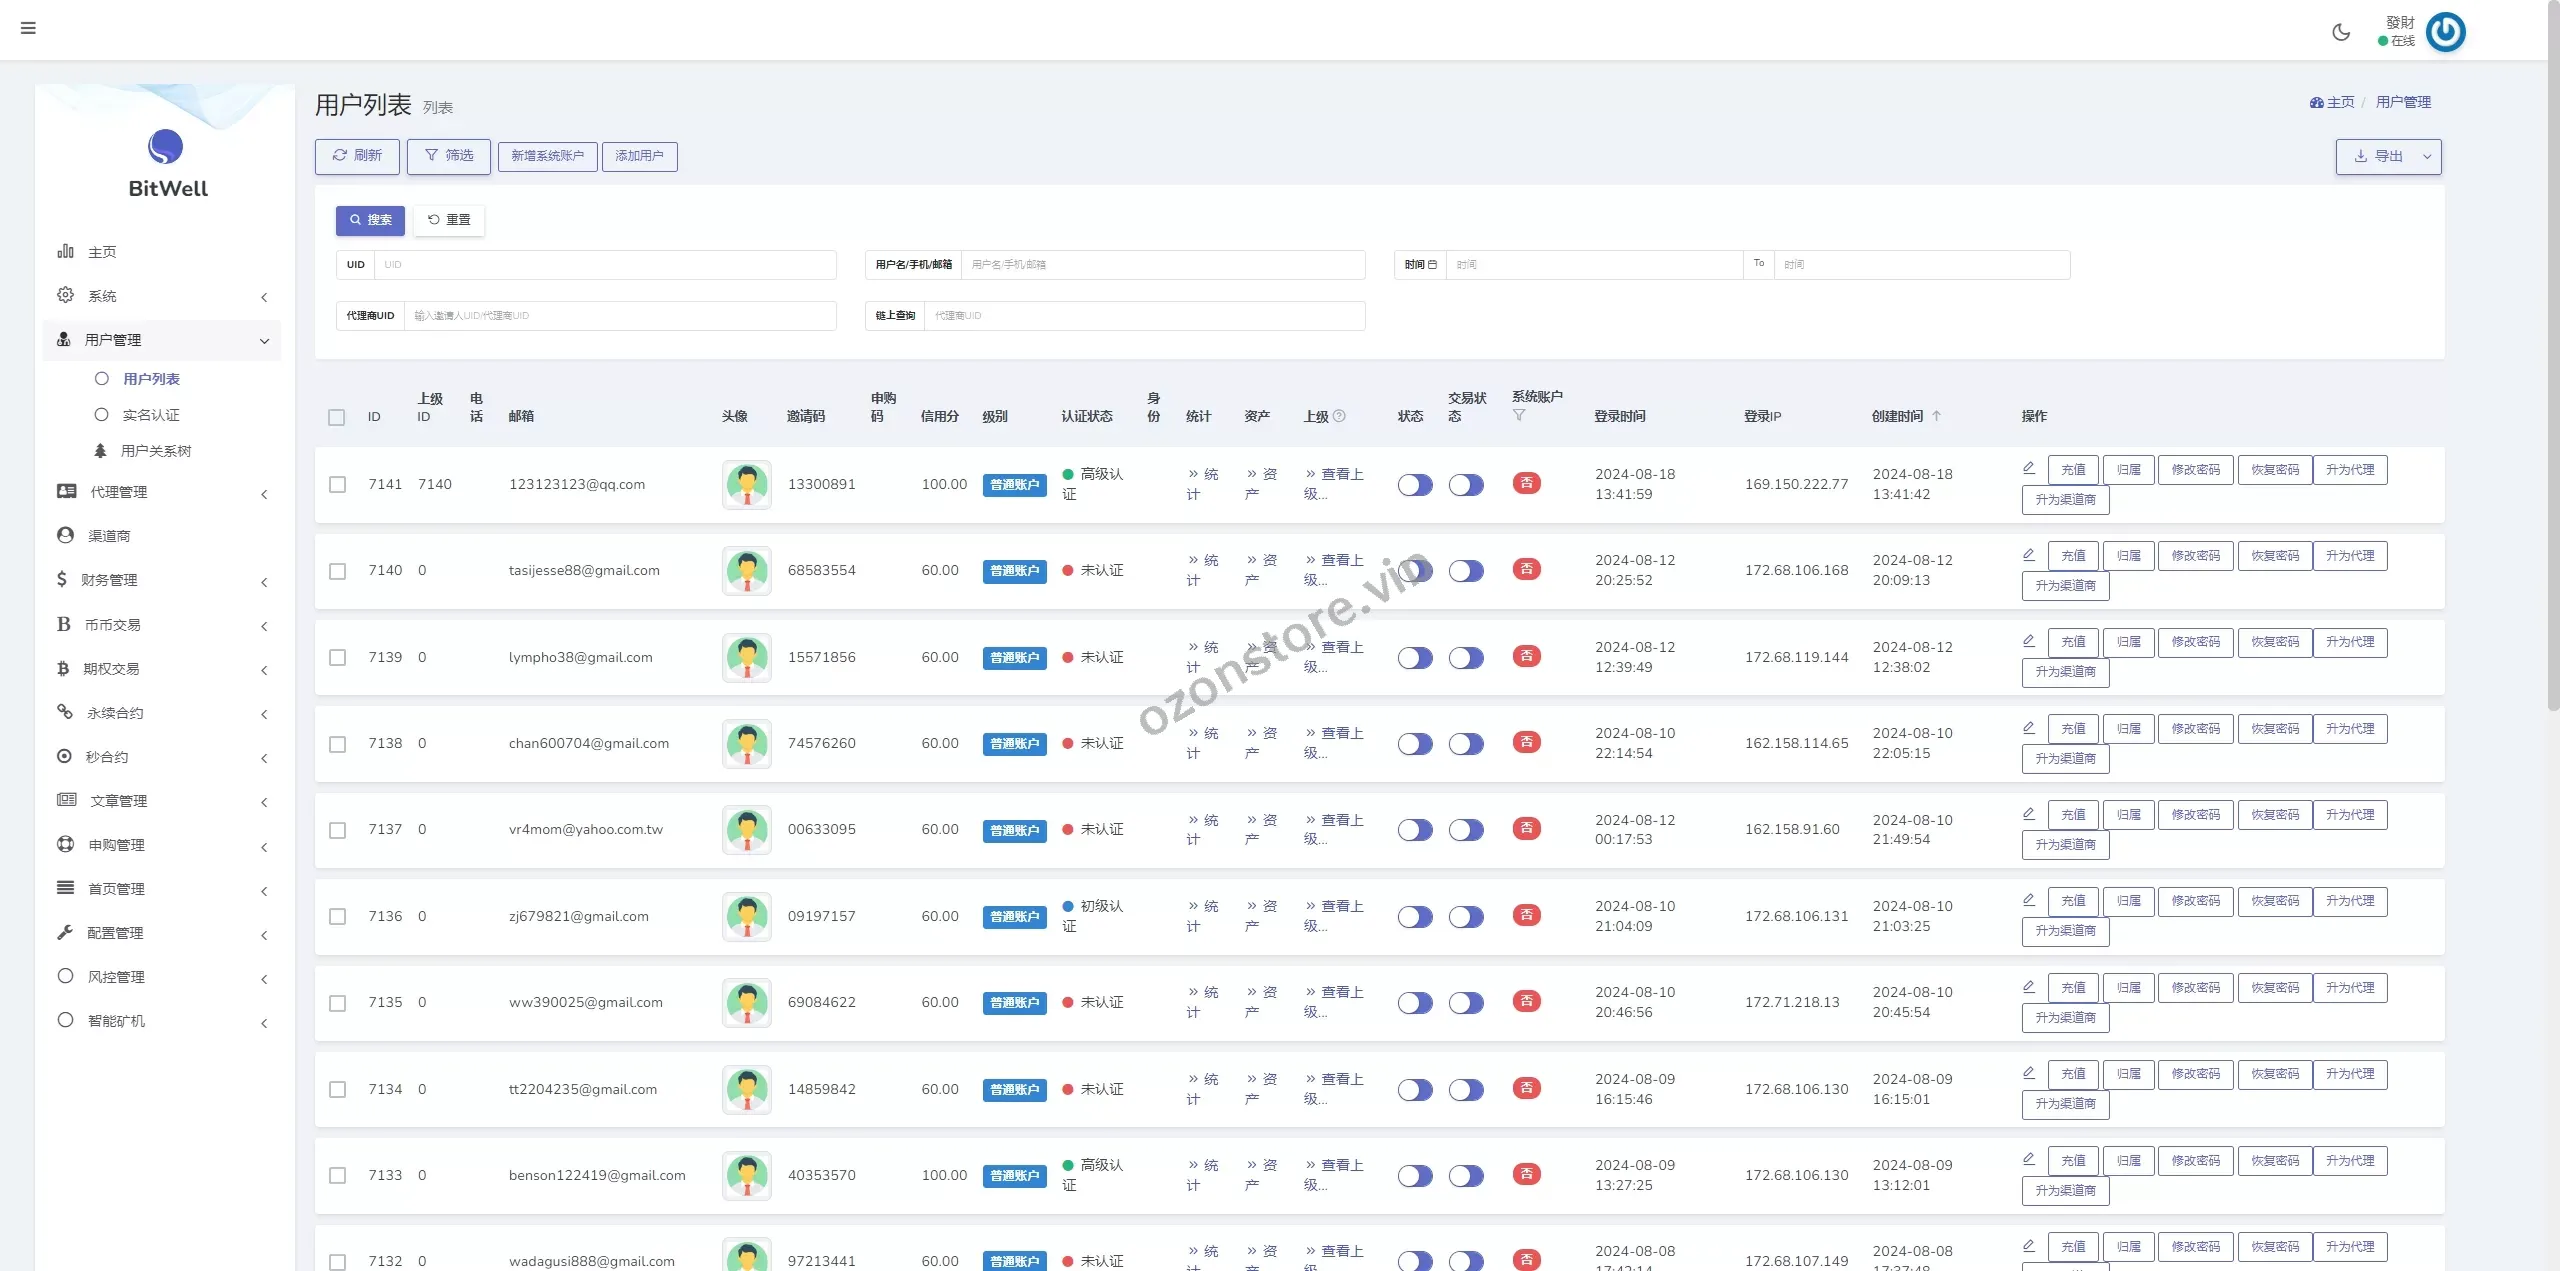The height and width of the screenshot is (1271, 2560).
Task: Toggle 交易状态 switch for user 7139
Action: point(1466,658)
